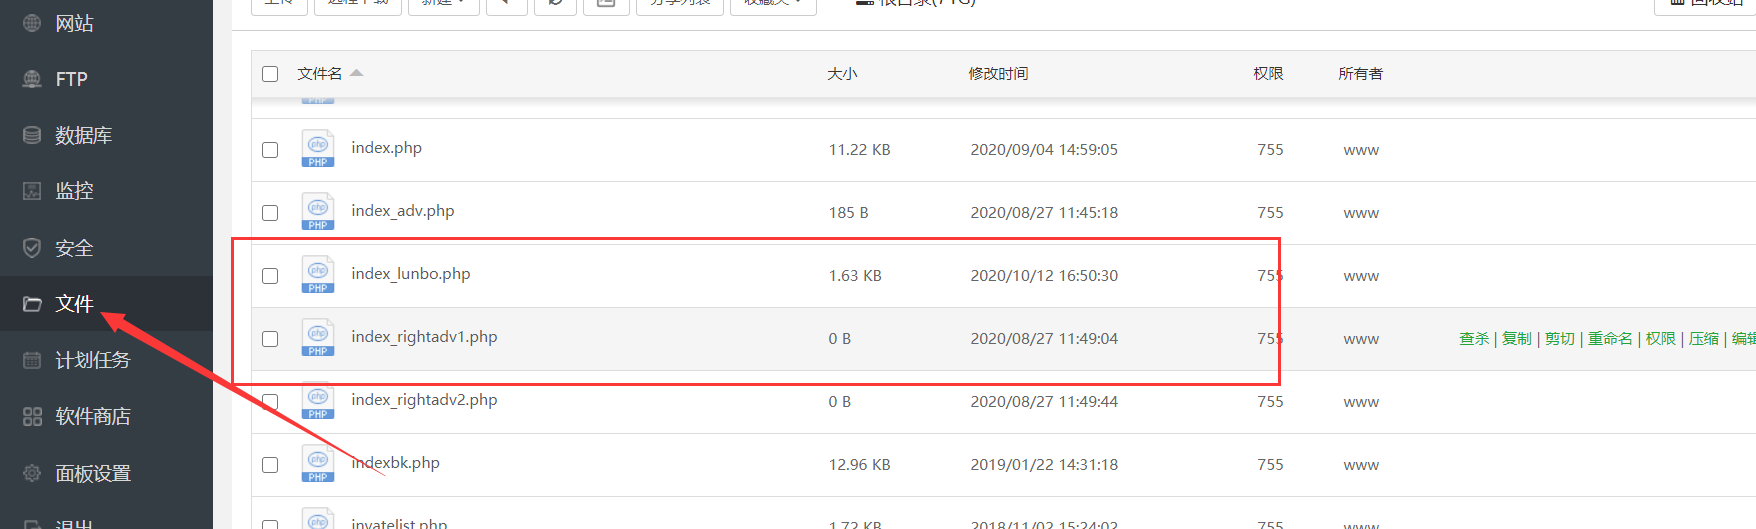The height and width of the screenshot is (529, 1756).
Task: Click 重命名 link for index_rightadv1.php
Action: point(1610,339)
